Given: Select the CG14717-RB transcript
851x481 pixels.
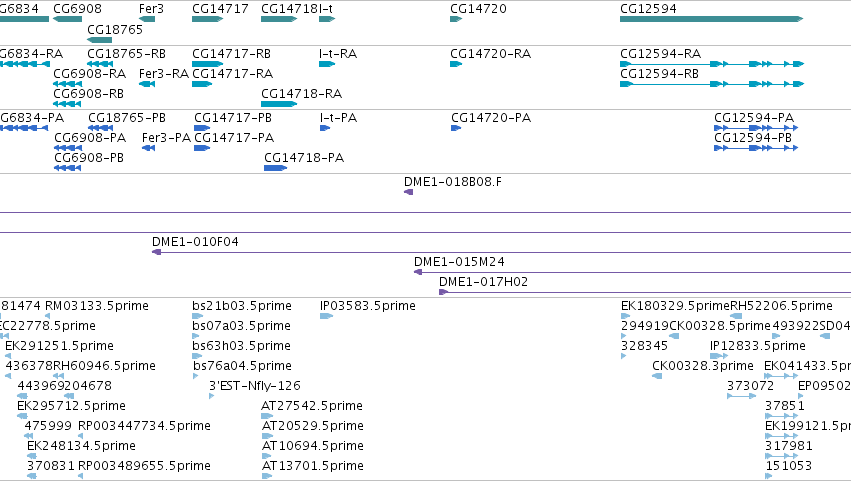Looking at the screenshot, I should point(207,64).
